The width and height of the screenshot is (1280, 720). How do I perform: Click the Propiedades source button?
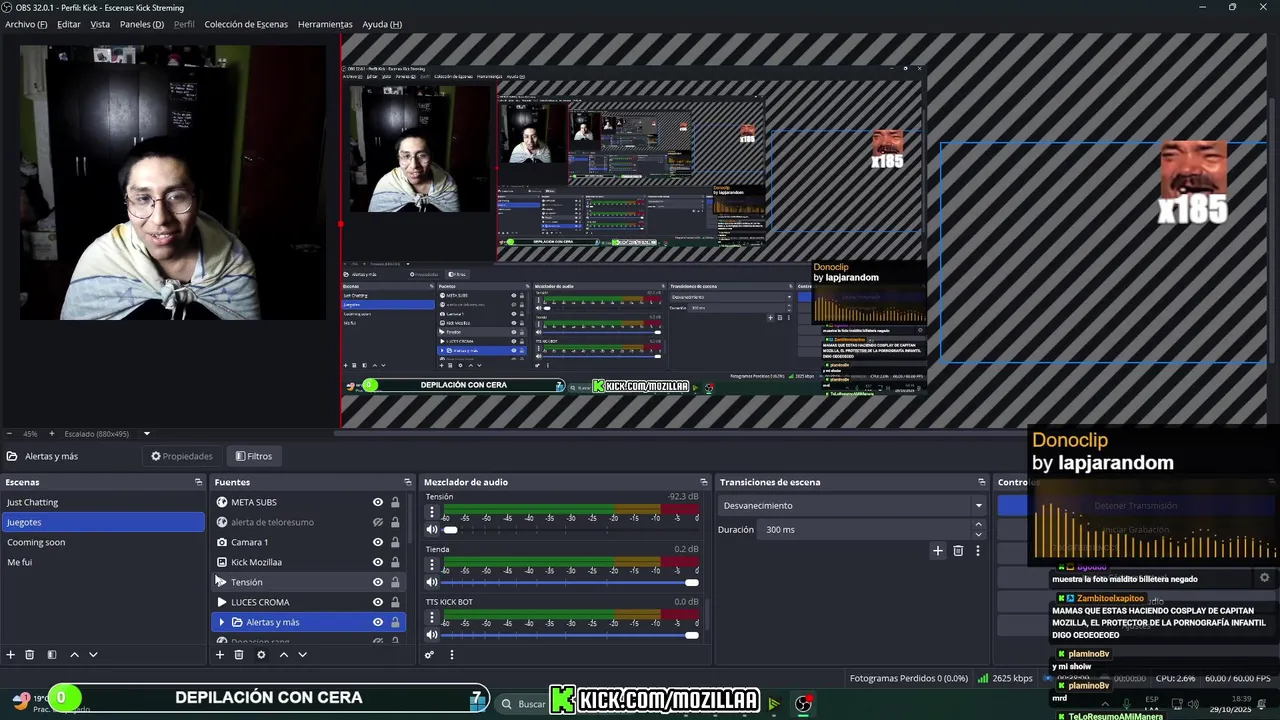[182, 456]
